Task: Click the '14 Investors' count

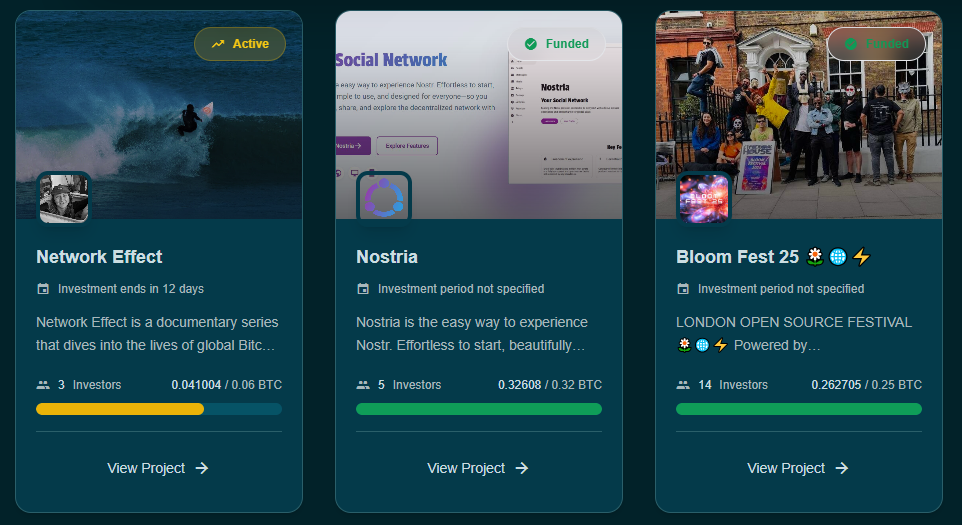Action: [733, 385]
